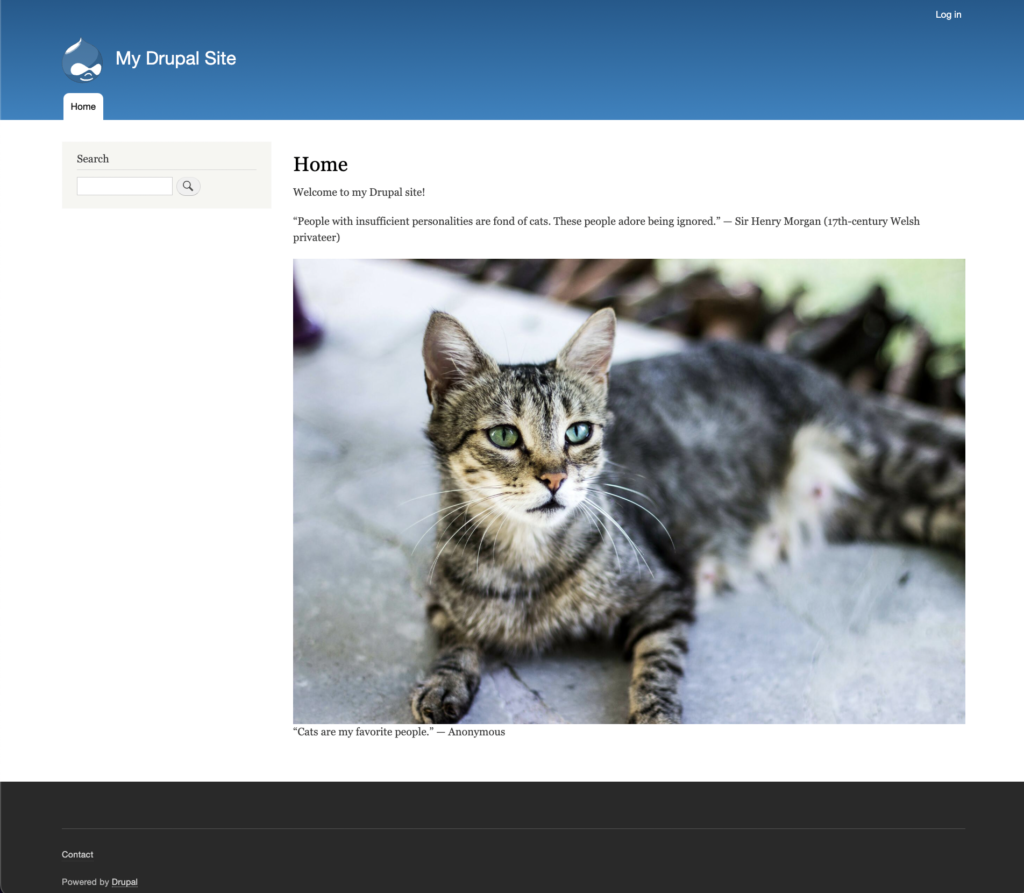Open the Contact footer link
The width and height of the screenshot is (1024, 893).
click(x=78, y=854)
